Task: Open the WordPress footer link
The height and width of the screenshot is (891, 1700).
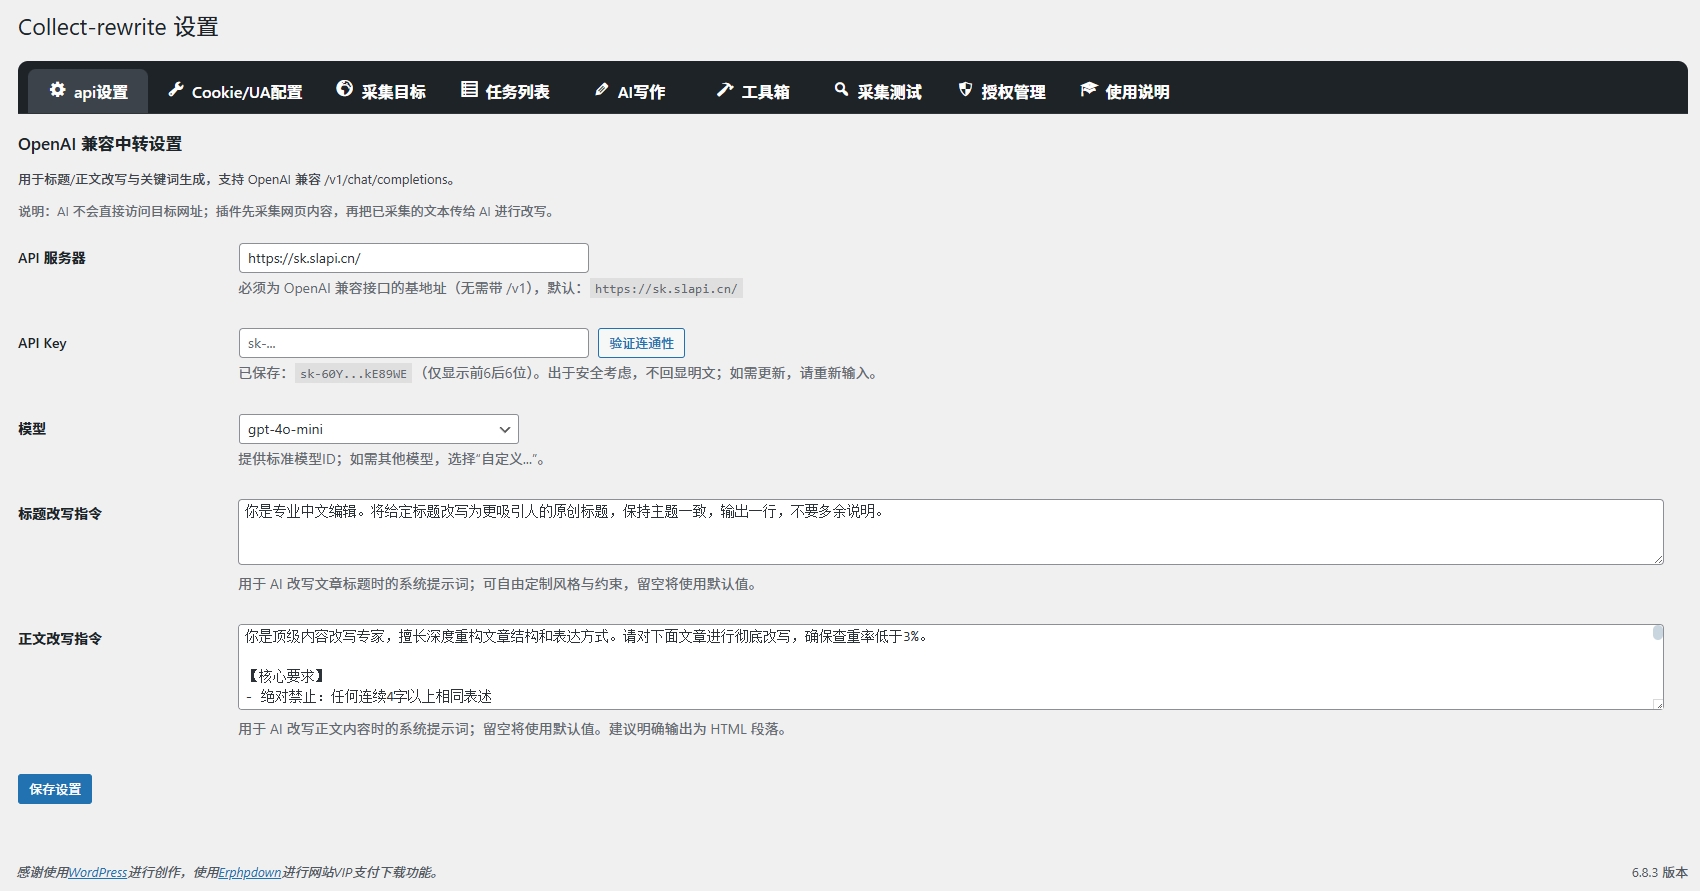Action: (x=98, y=872)
